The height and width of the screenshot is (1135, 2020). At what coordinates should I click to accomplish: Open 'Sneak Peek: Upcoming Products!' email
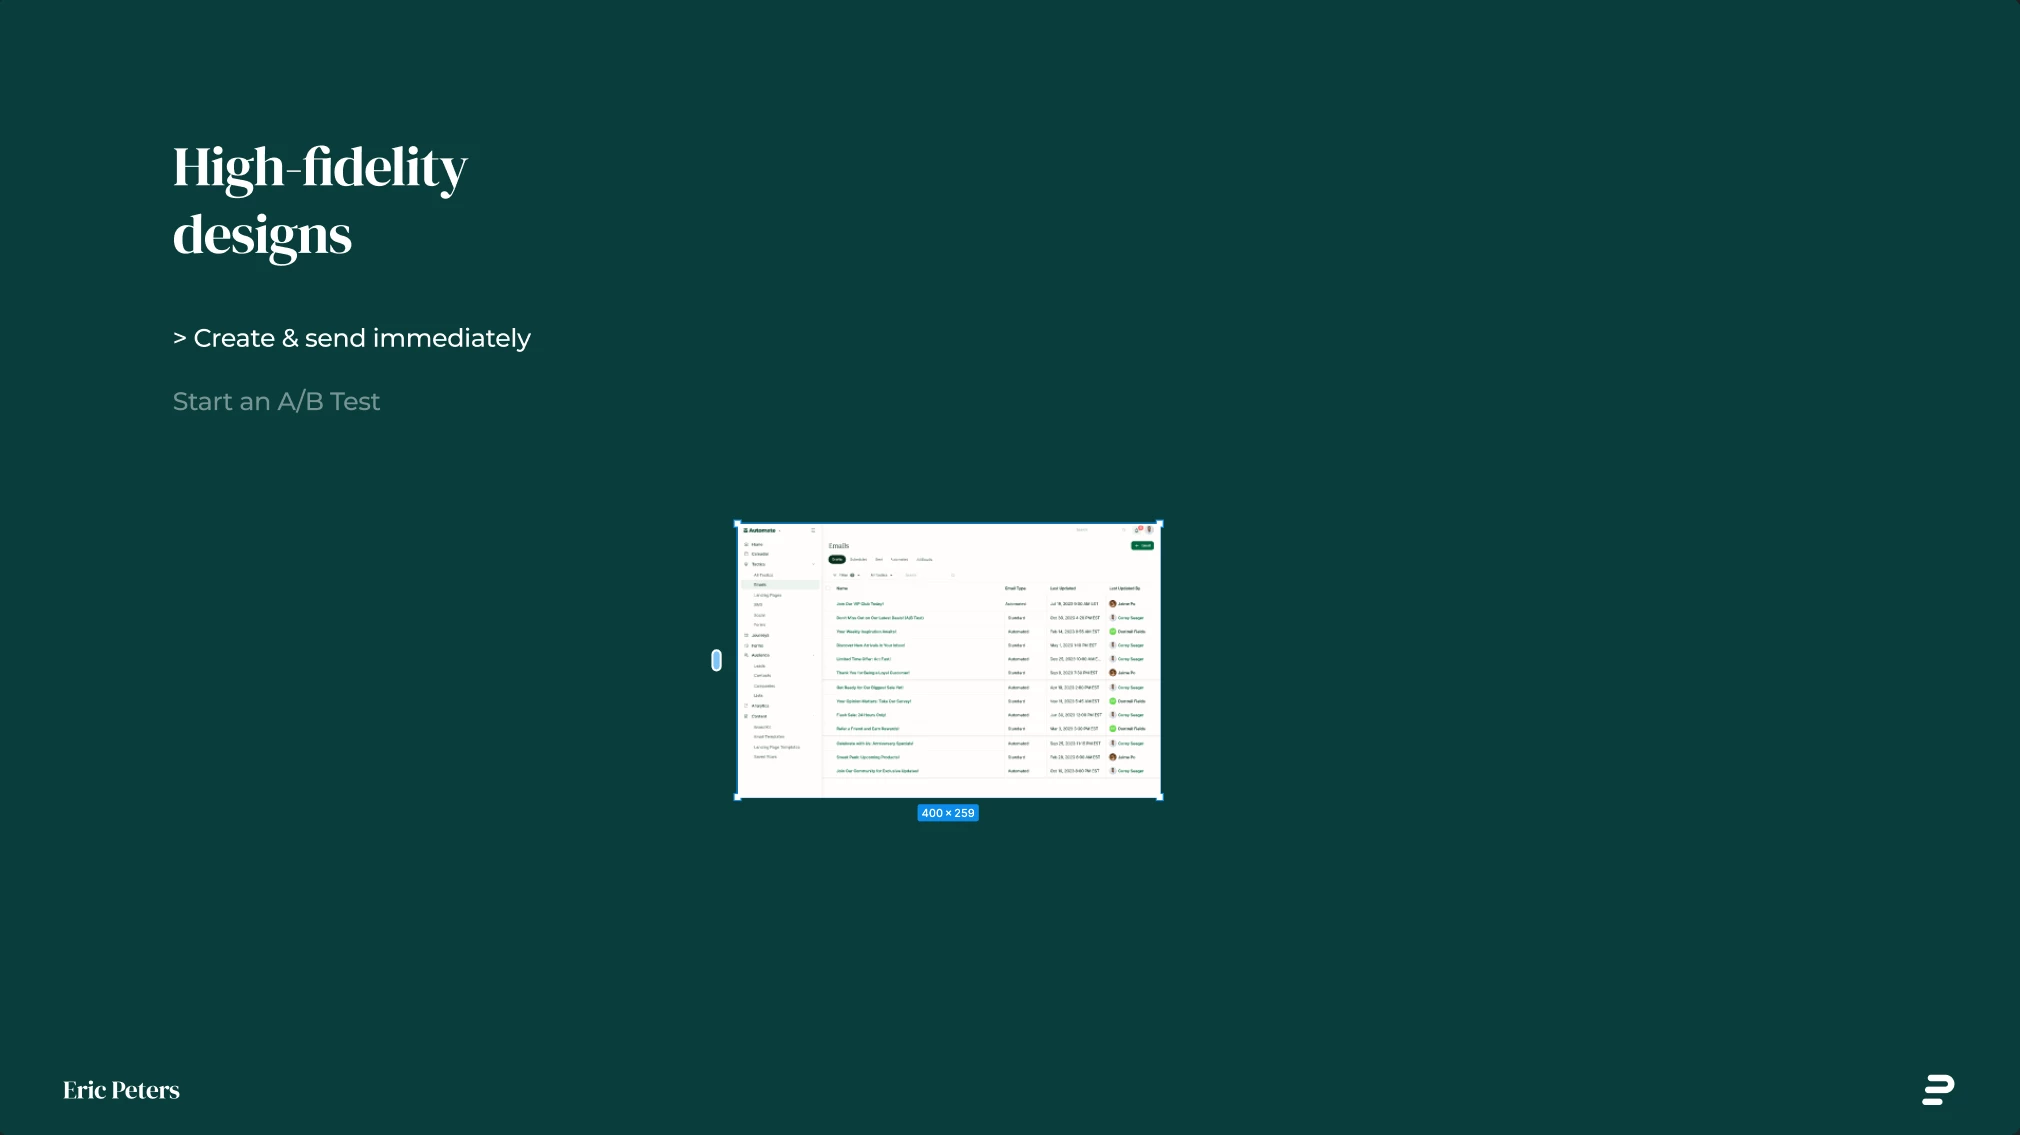coord(868,757)
